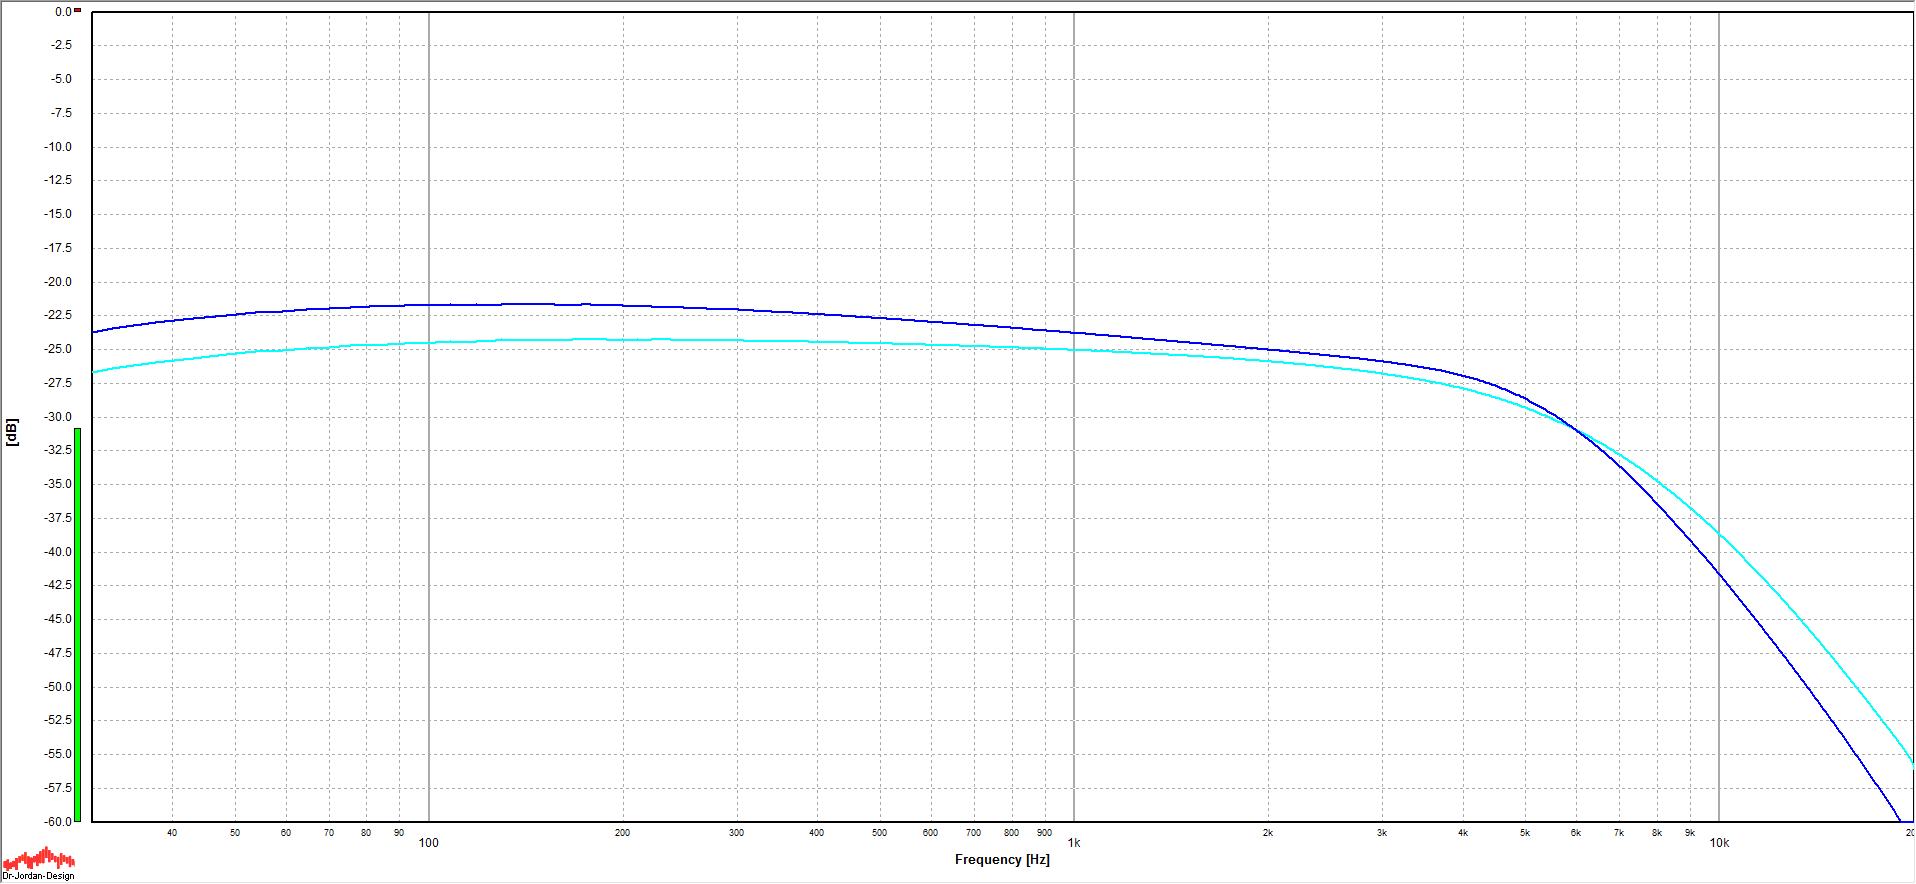Click the green level meter bar

coord(78,625)
